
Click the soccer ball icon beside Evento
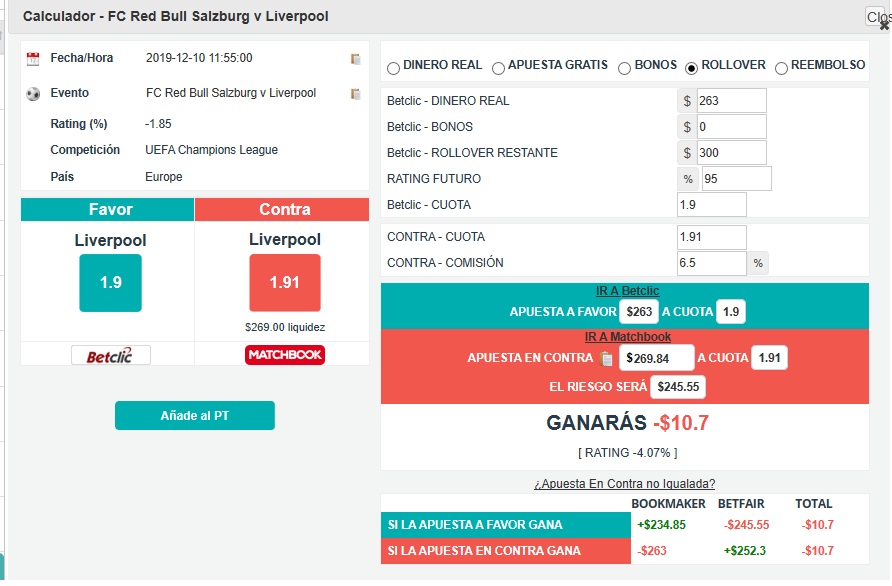click(x=33, y=94)
